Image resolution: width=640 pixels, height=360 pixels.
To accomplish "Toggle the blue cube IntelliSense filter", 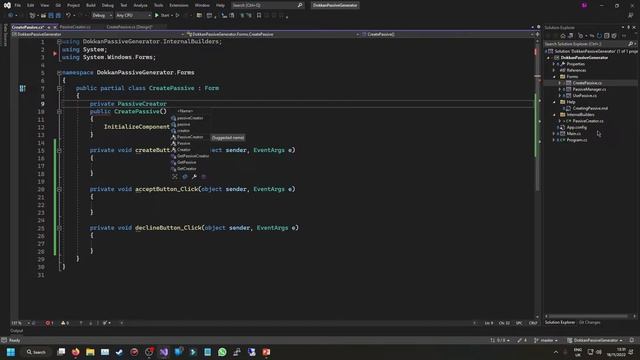I will pyautogui.click(x=184, y=177).
